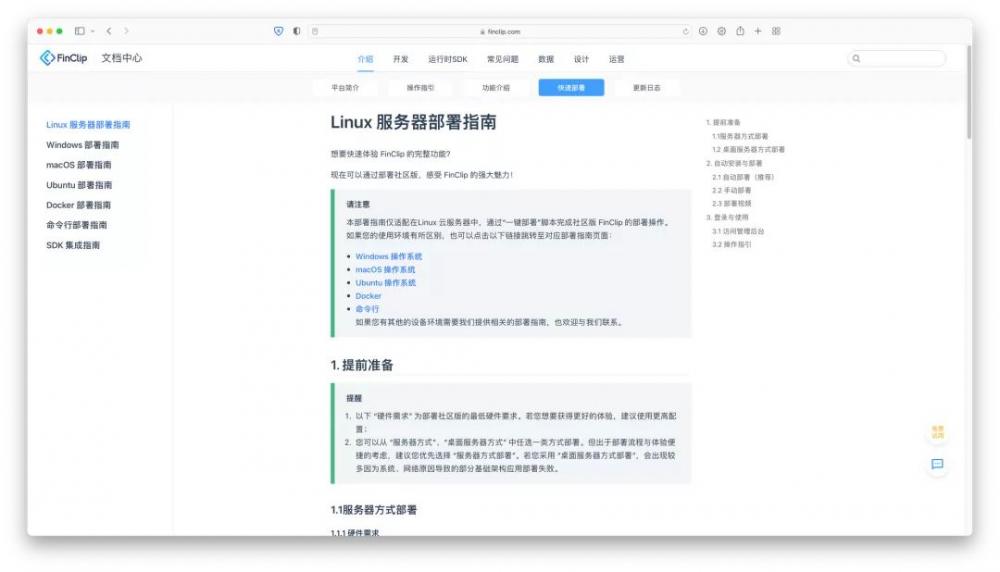Image resolution: width=1000 pixels, height=572 pixels.
Task: Select the 介绍 top navigation tab
Action: point(365,59)
